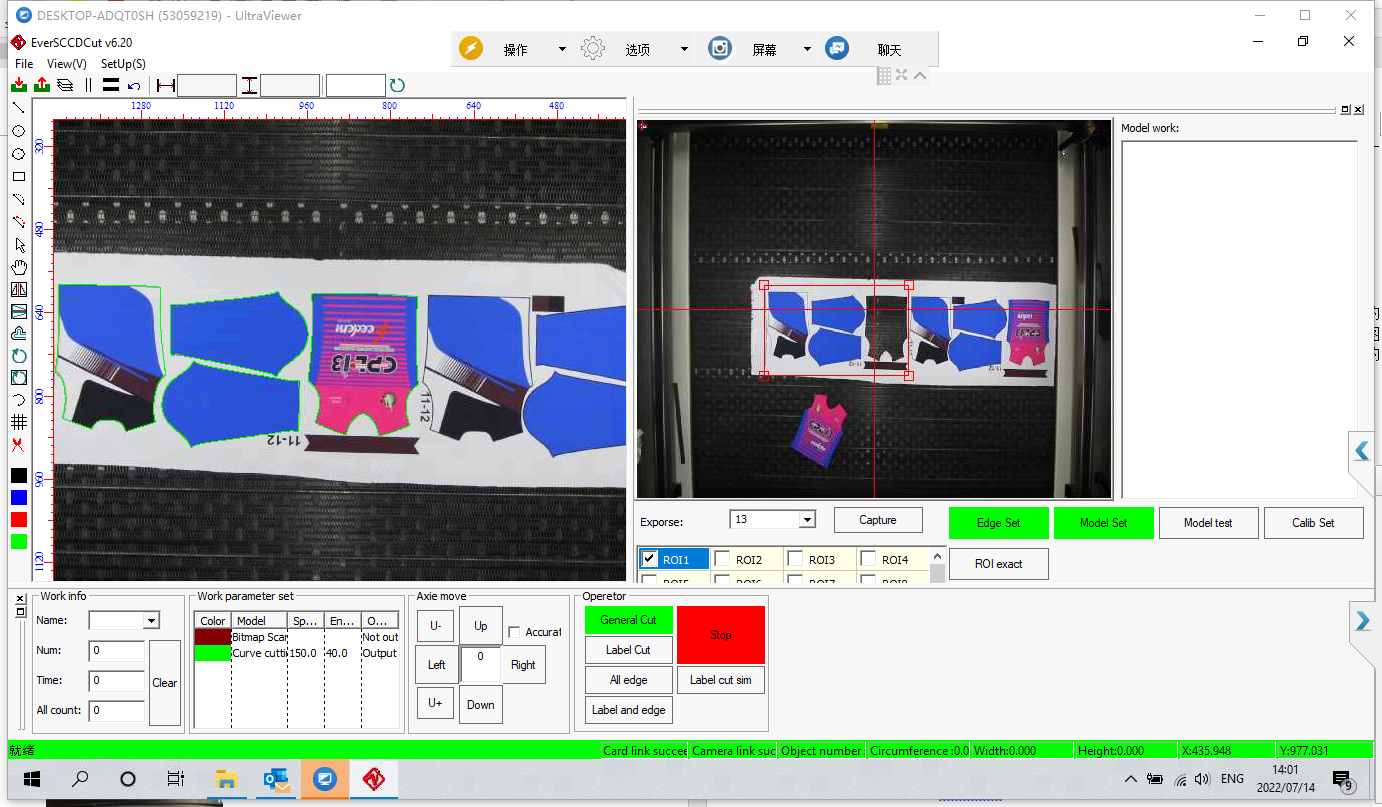Viewport: 1382px width, 807px height.
Task: Select the Rectangle drawing tool
Action: tap(18, 177)
